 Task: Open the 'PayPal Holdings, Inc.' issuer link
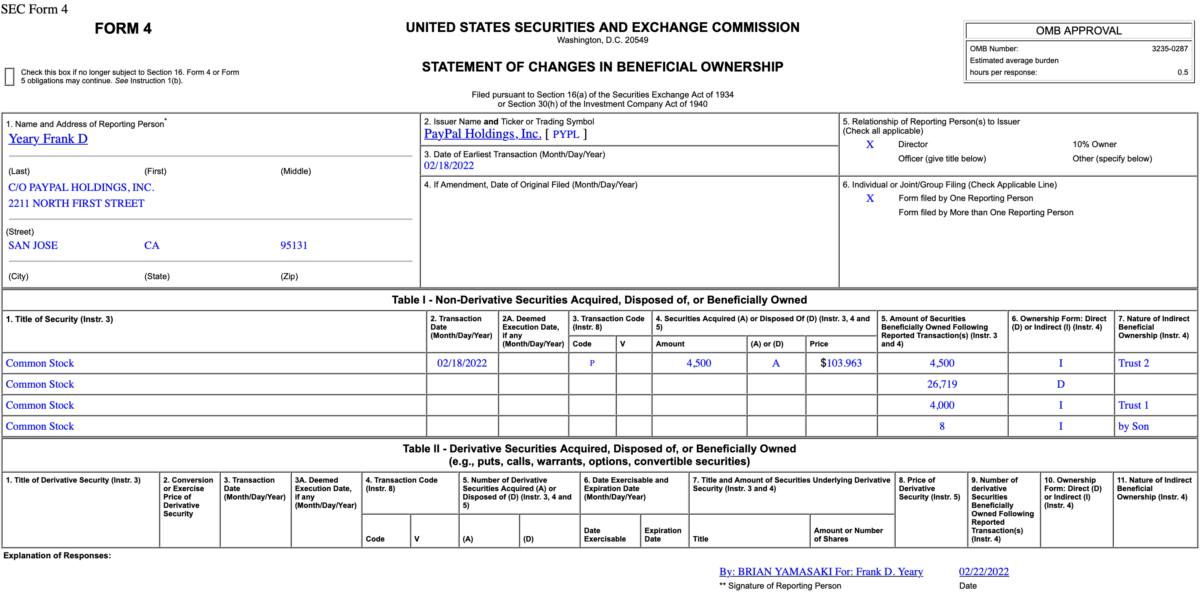(x=483, y=133)
